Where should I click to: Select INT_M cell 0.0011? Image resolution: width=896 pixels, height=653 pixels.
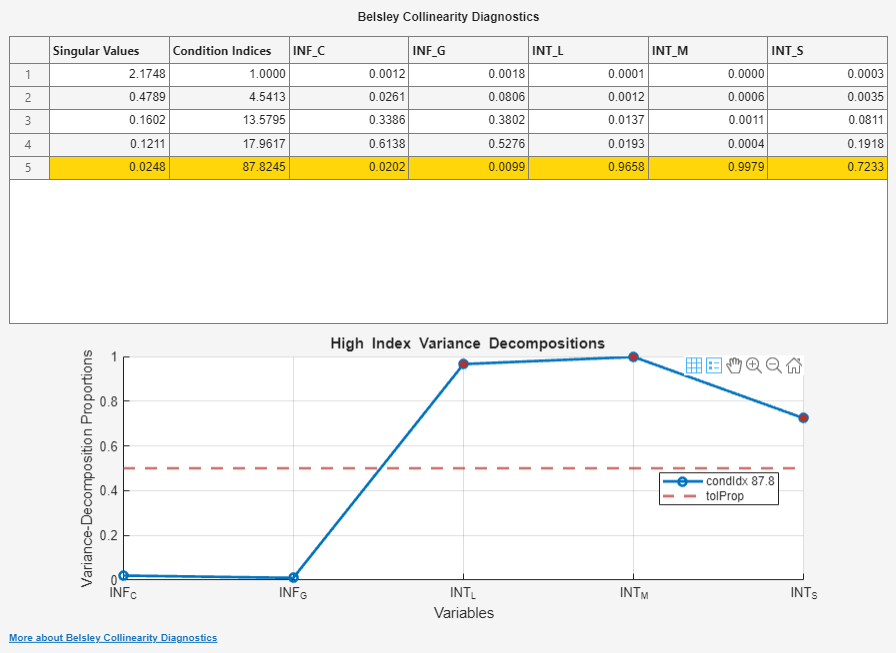pos(708,121)
